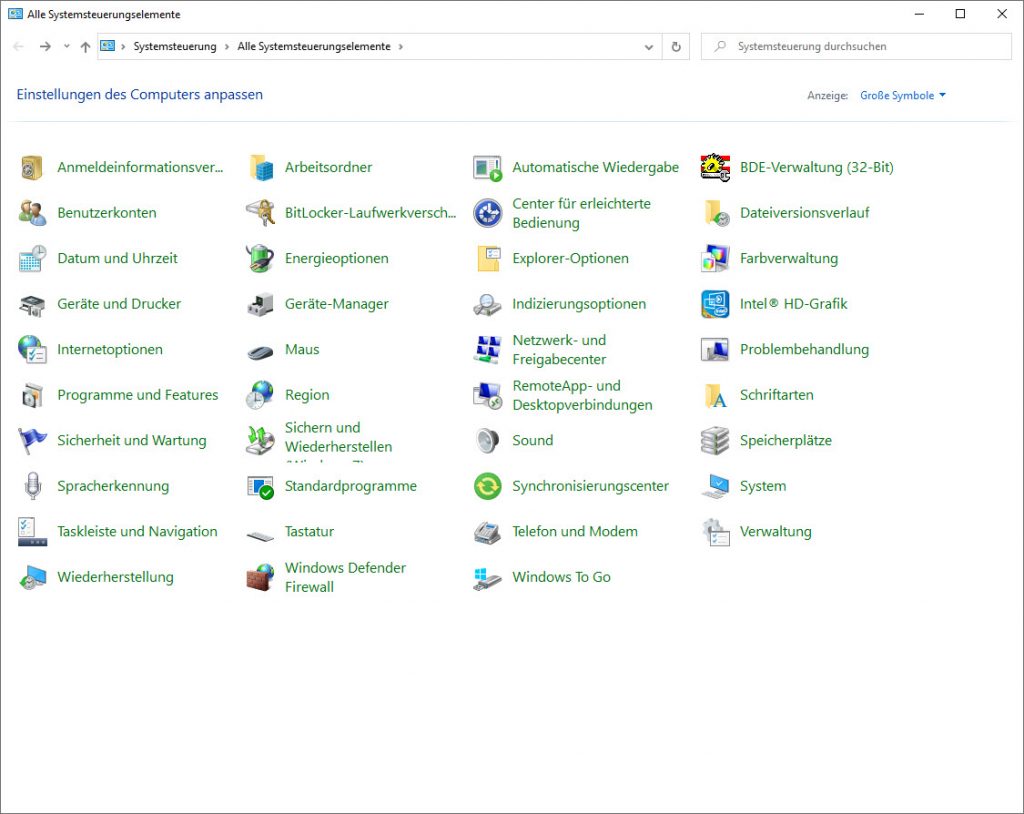Click the Arbeitsordner folder icon
1024x814 pixels.
tap(261, 167)
